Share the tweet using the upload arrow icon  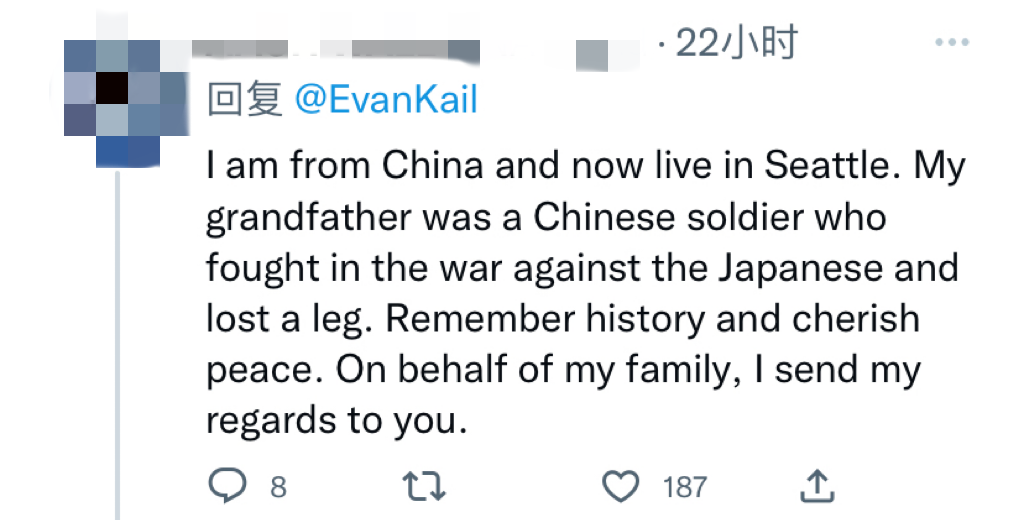pyautogui.click(x=817, y=487)
